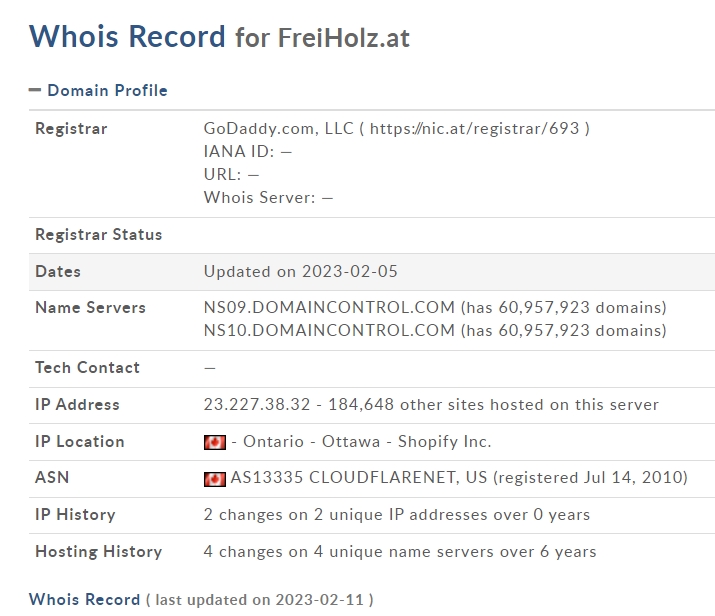The height and width of the screenshot is (616, 715).
Task: Click the Canada flag in IP Location row
Action: [x=215, y=442]
